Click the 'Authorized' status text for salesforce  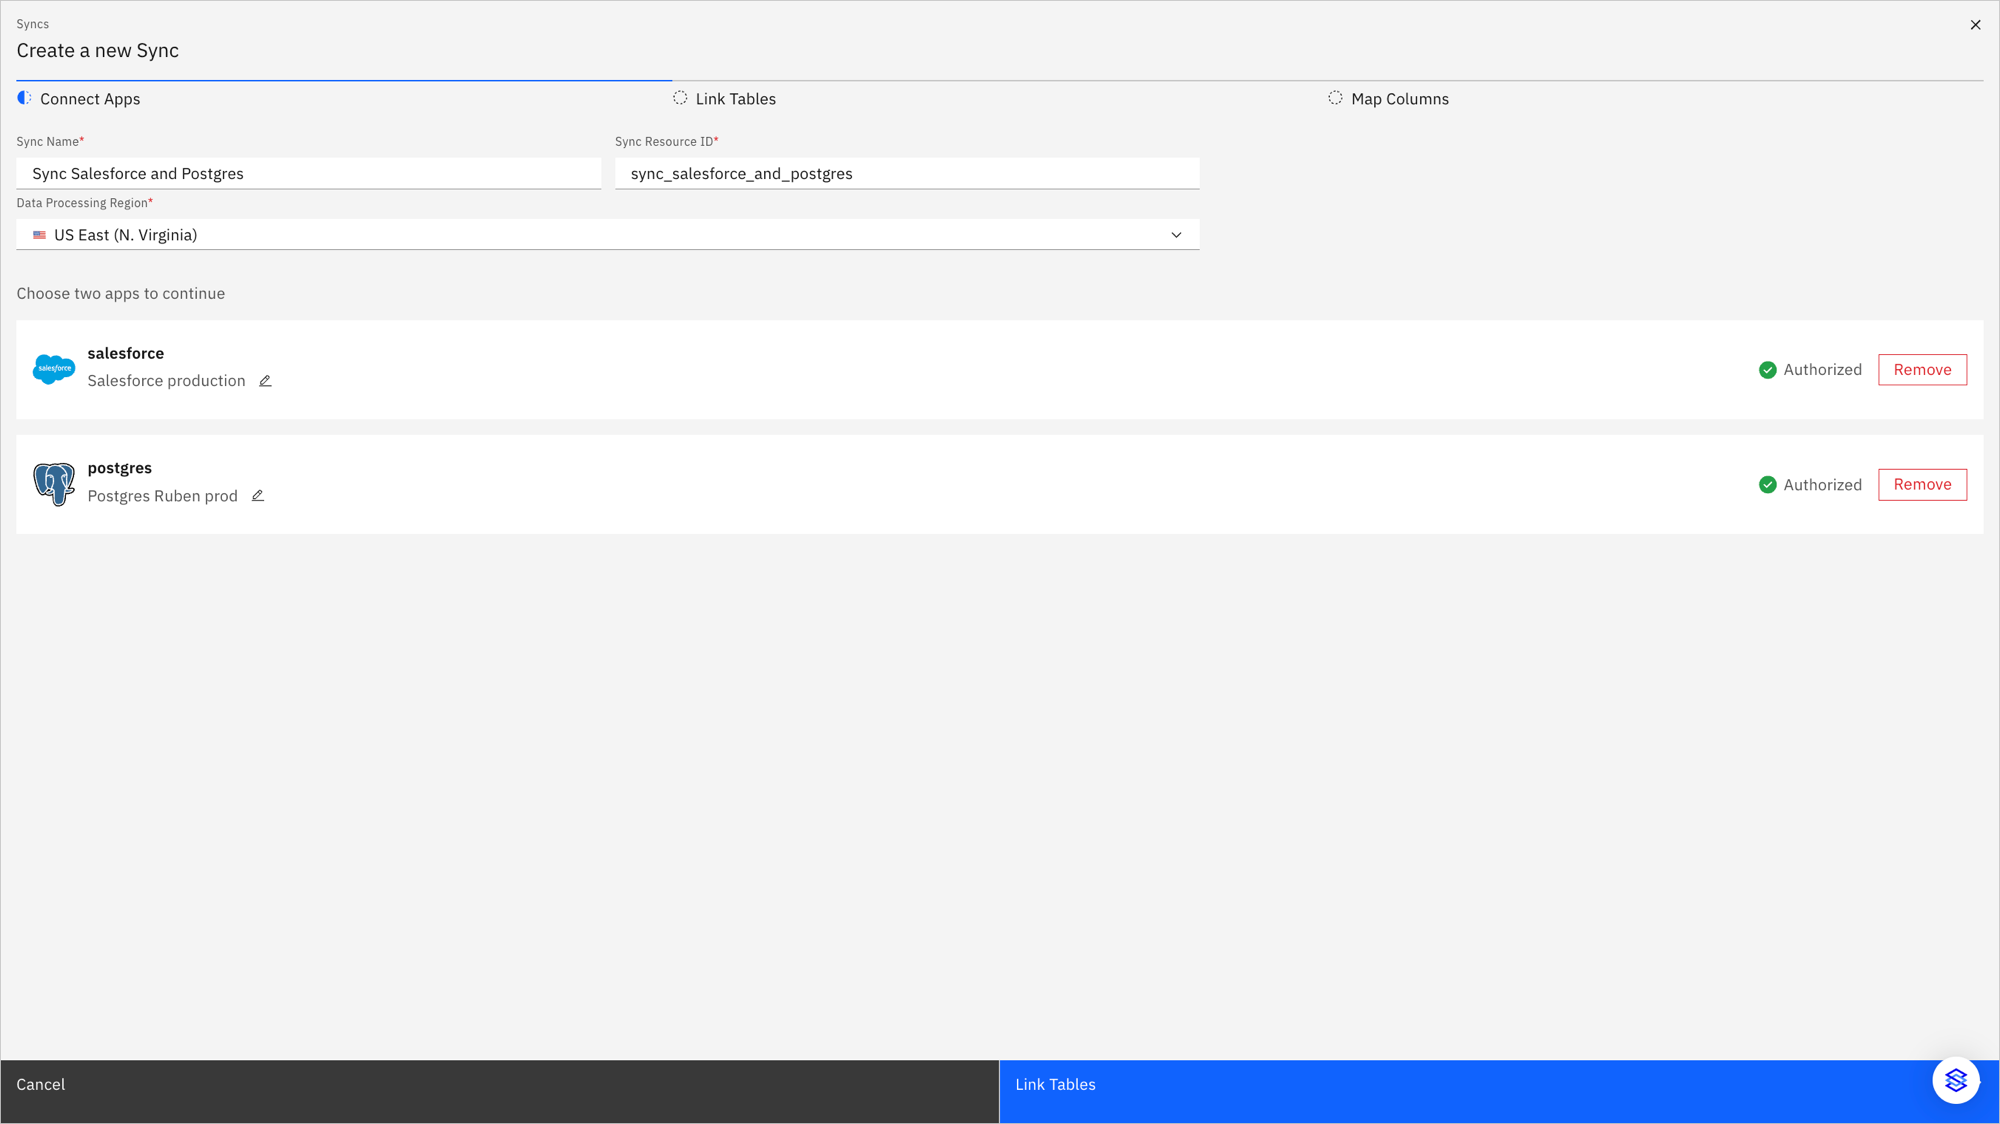[1823, 370]
